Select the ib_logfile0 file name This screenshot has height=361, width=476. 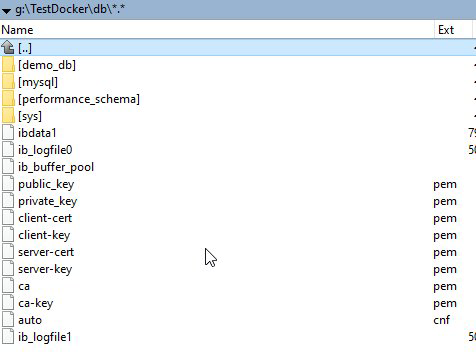45,150
